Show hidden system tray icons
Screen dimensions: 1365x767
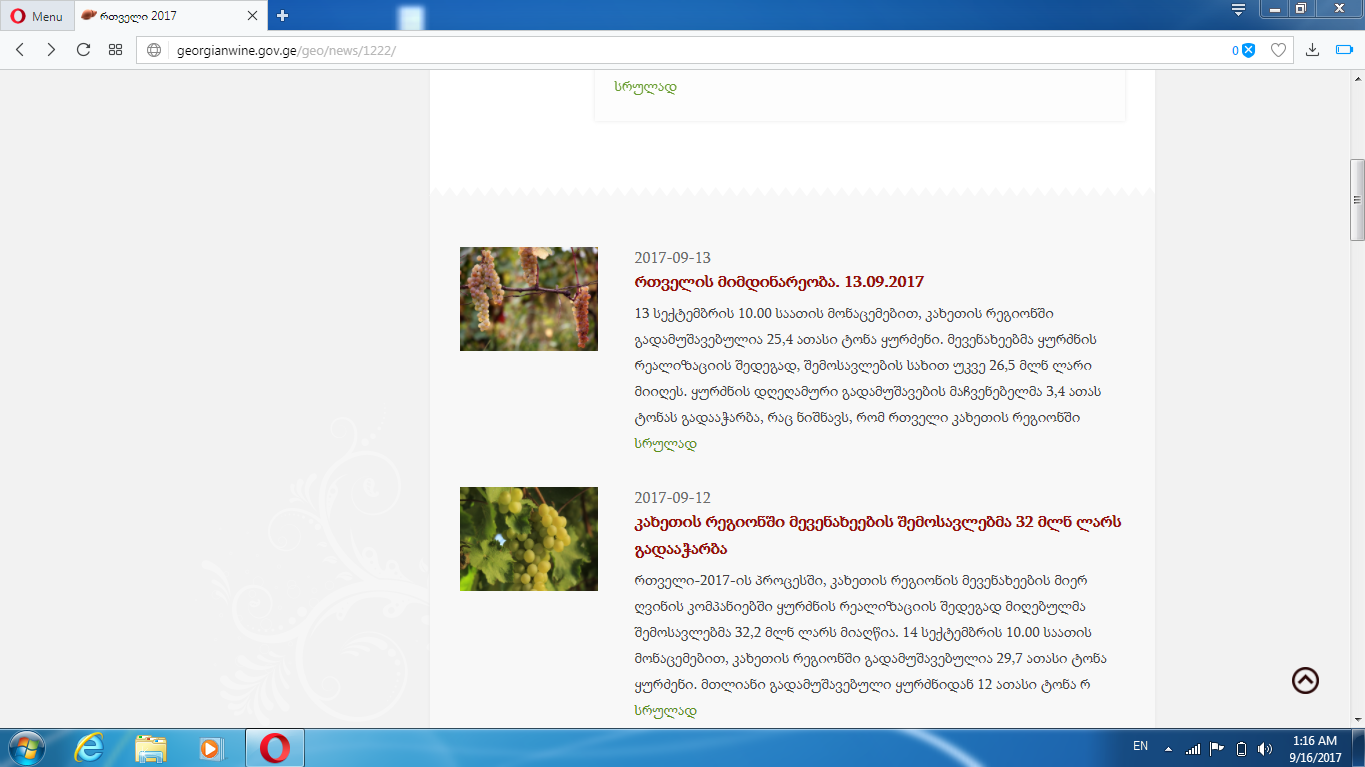[x=1166, y=748]
